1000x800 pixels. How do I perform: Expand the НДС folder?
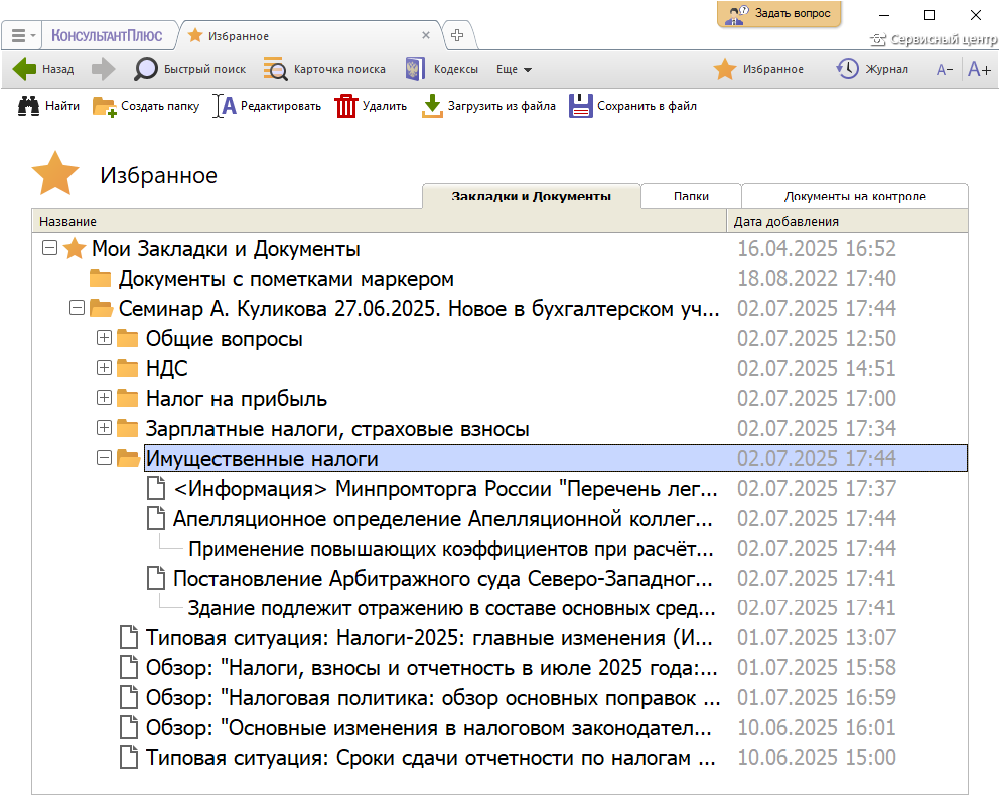pyautogui.click(x=104, y=367)
